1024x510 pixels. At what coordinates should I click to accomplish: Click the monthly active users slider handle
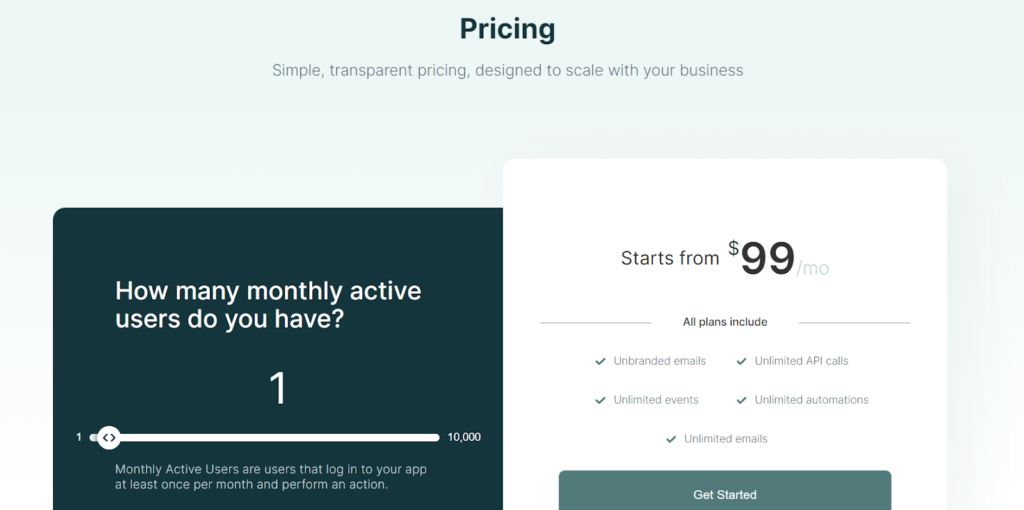[x=109, y=437]
